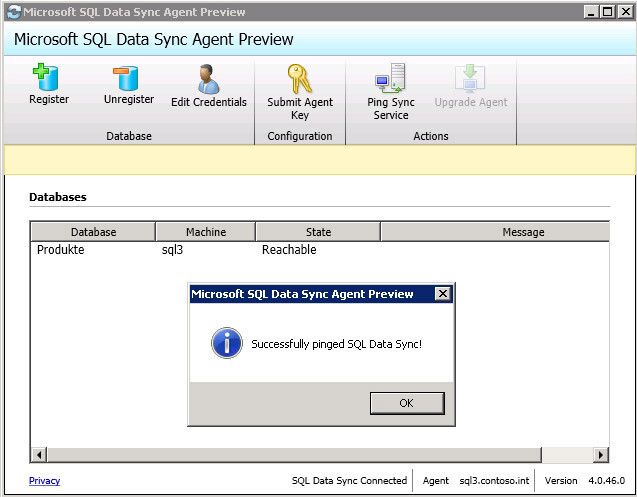The image size is (637, 497).
Task: Click the Register database icon
Action: pos(46,77)
